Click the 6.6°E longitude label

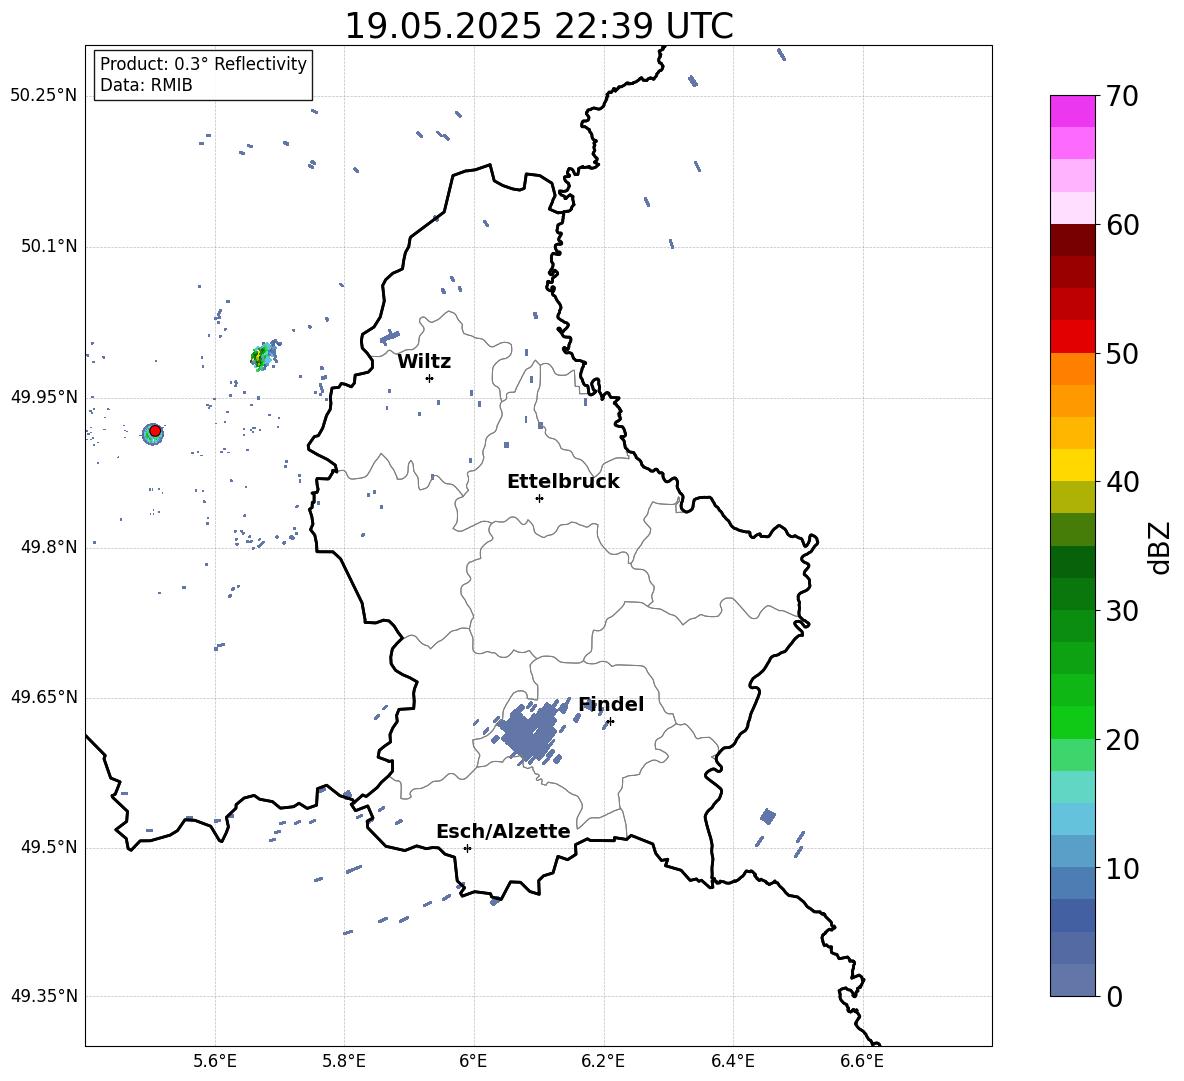(862, 1061)
